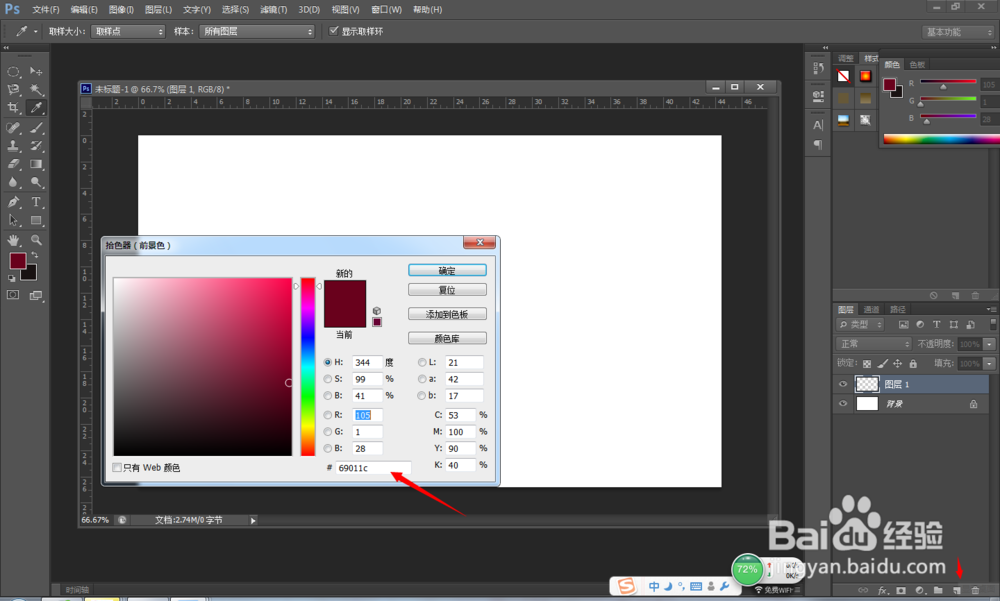Enable the Only Web Colors checkbox
This screenshot has height=601, width=1000.
pos(117,468)
